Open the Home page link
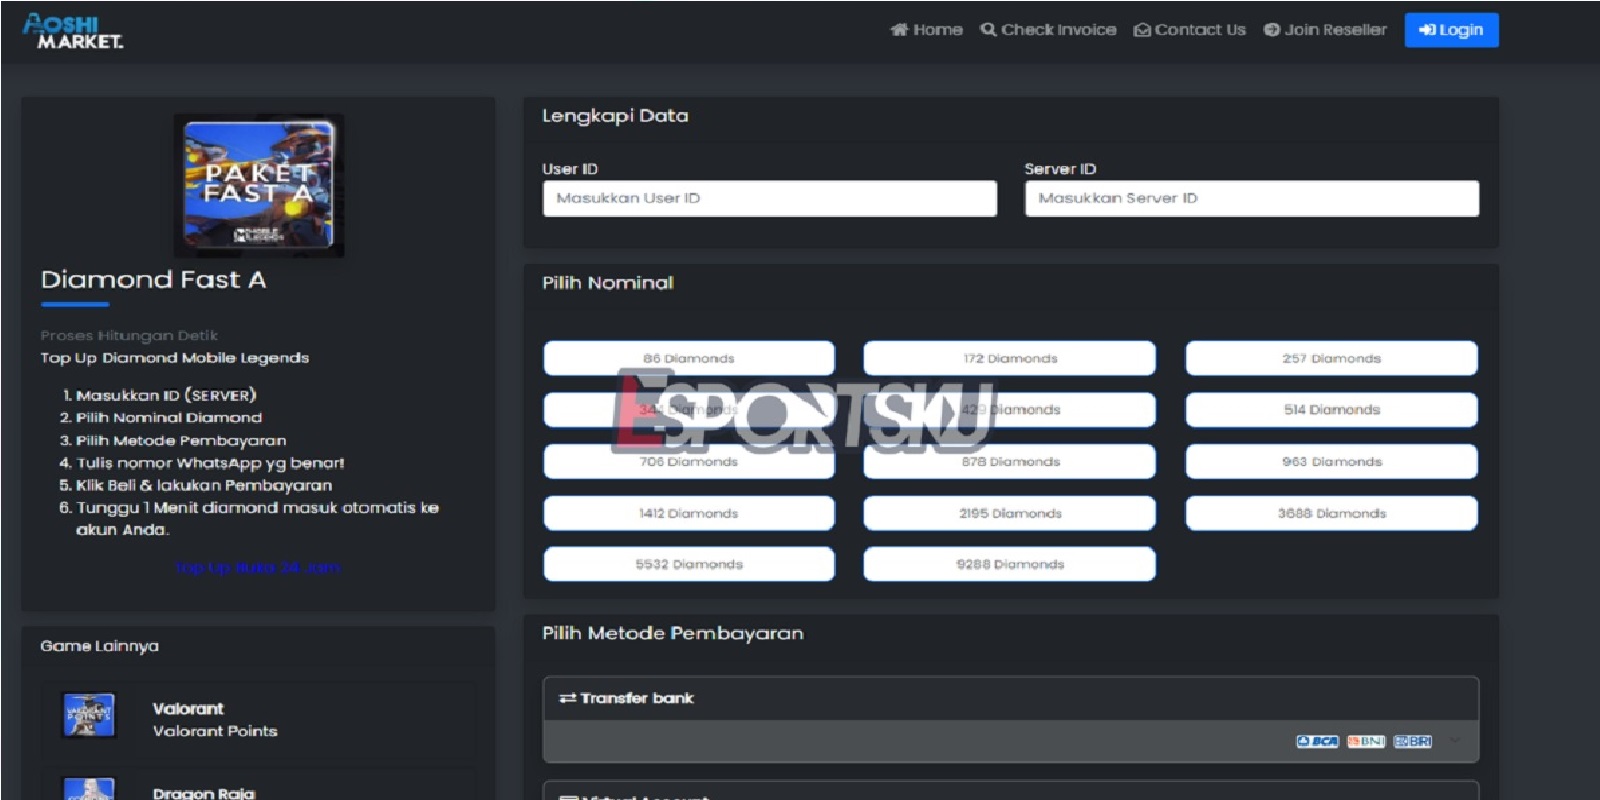The height and width of the screenshot is (800, 1600). pyautogui.click(x=926, y=30)
